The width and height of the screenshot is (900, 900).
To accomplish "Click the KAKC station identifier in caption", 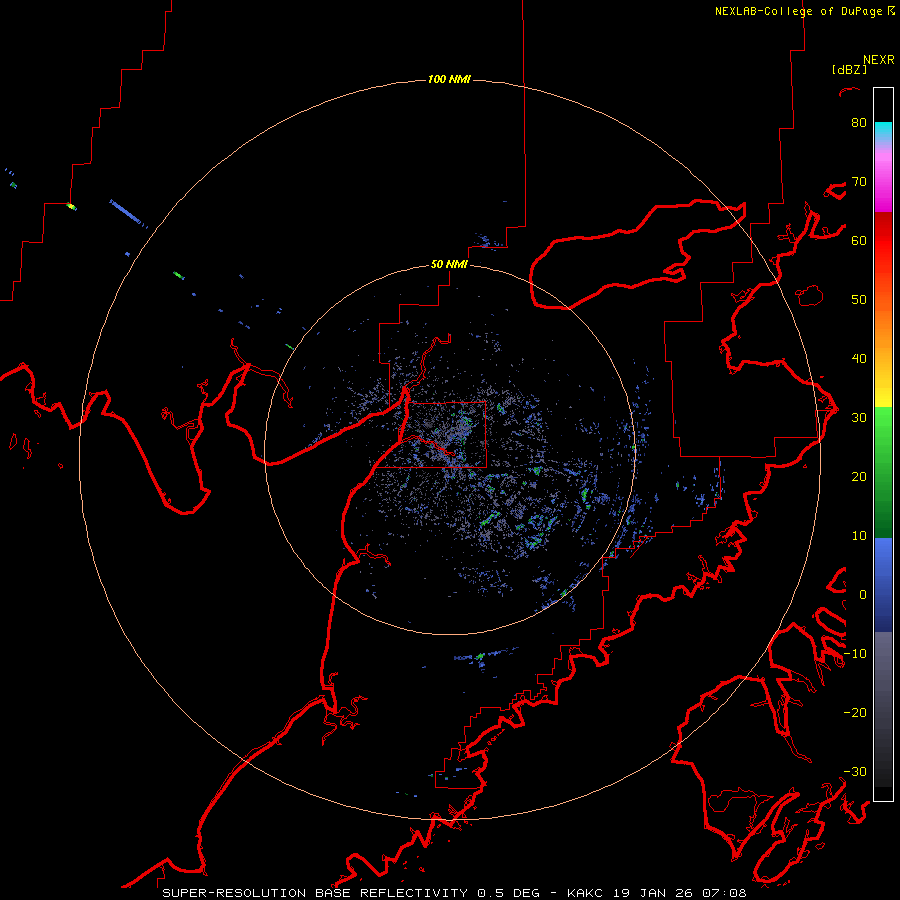I will click(x=584, y=893).
